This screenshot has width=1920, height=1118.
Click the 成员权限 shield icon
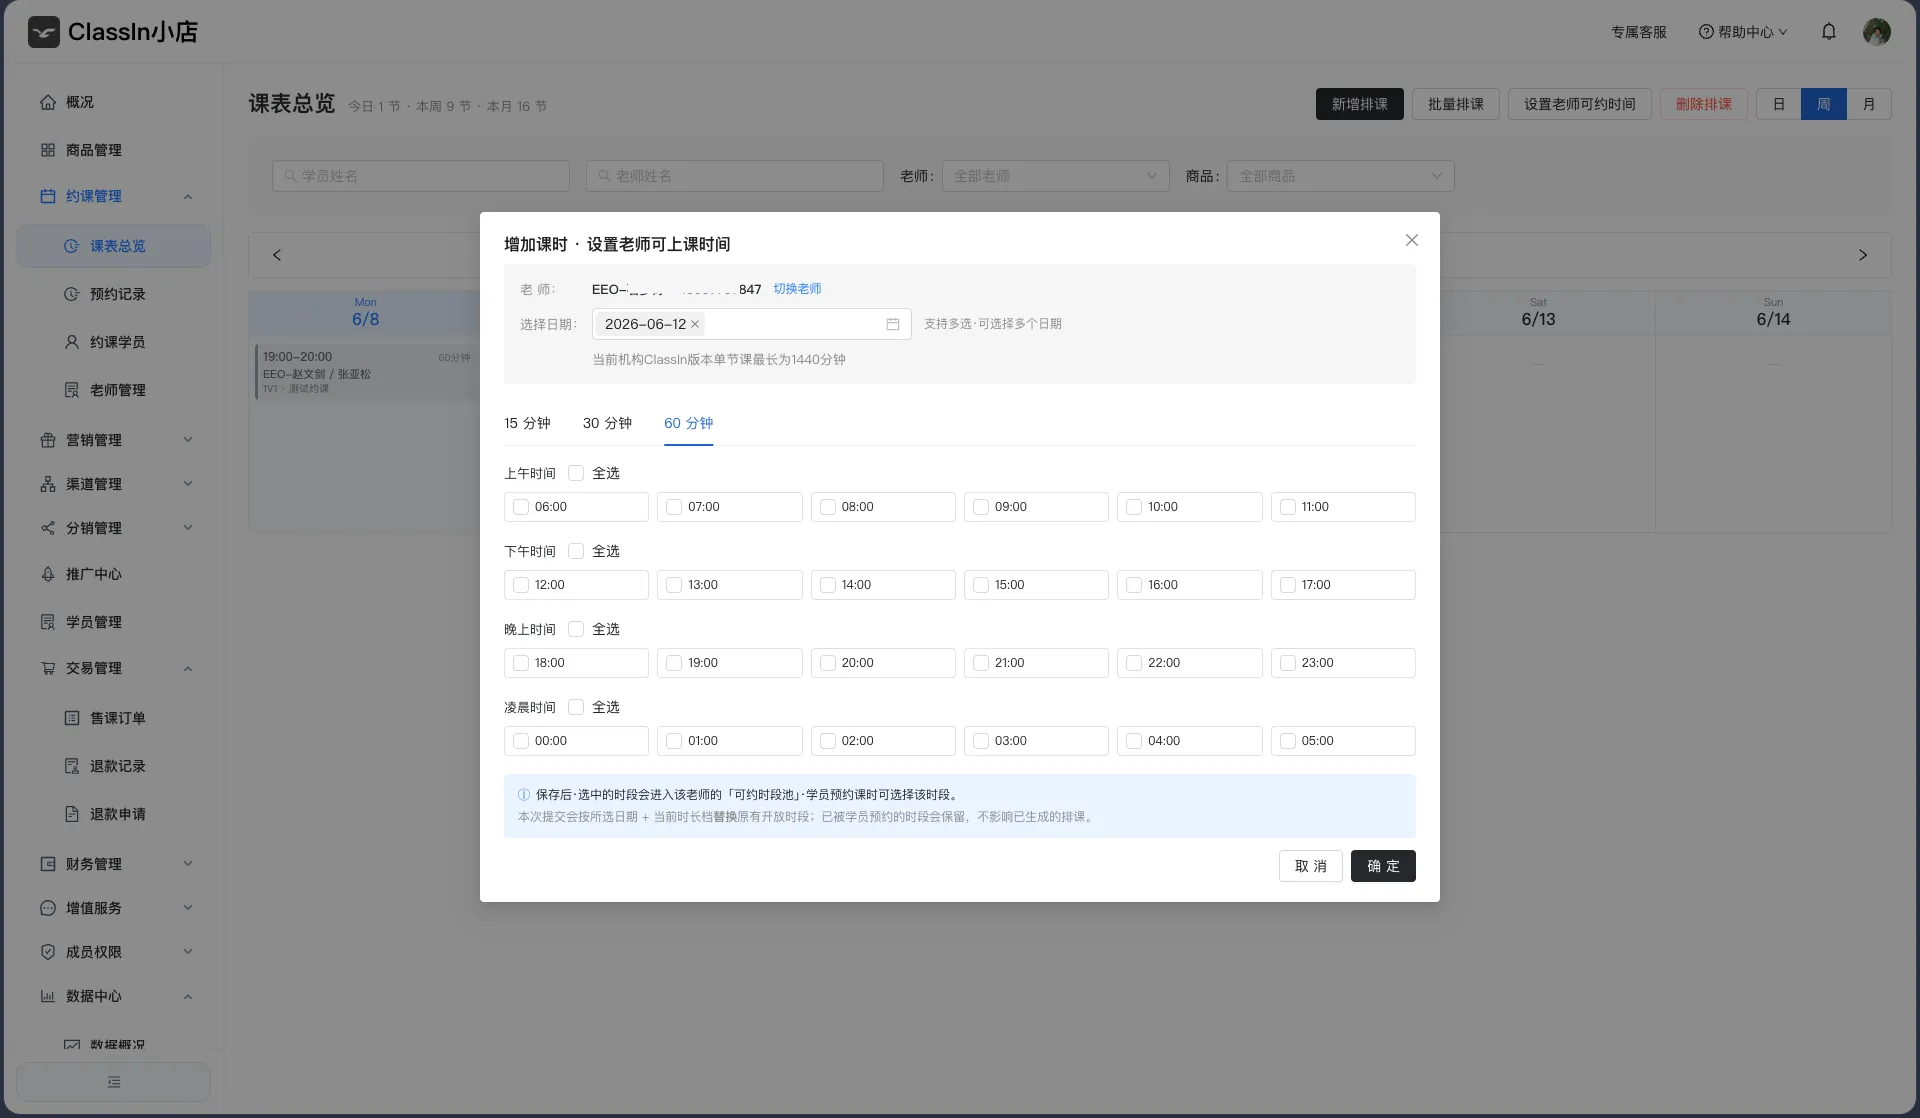[x=48, y=952]
